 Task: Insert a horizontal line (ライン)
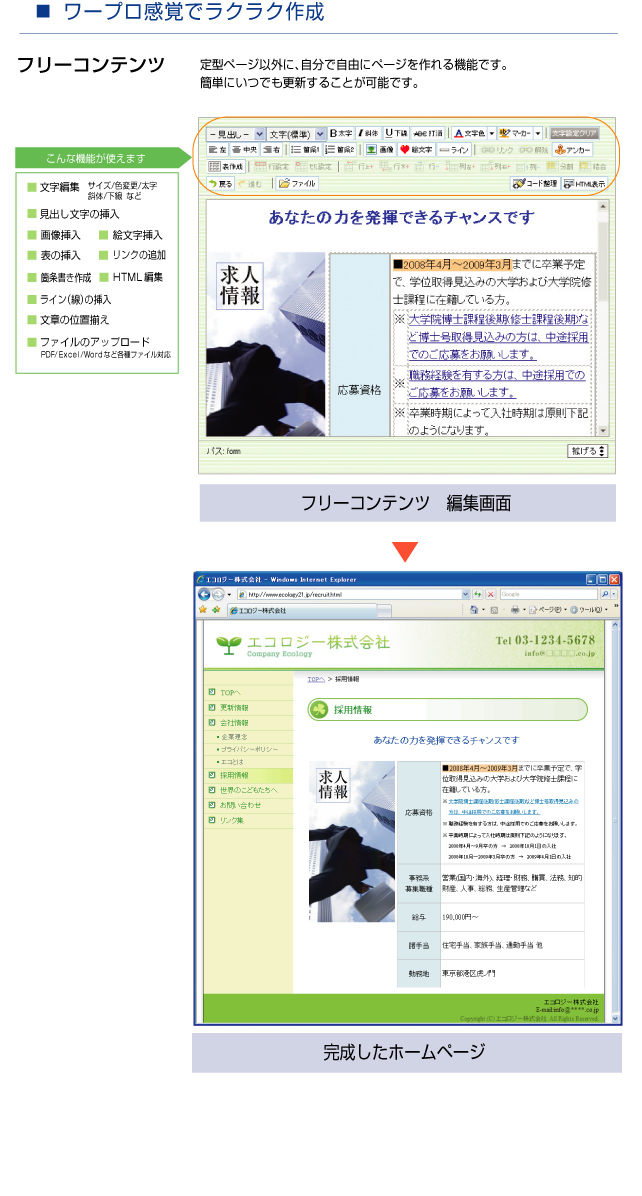[454, 150]
